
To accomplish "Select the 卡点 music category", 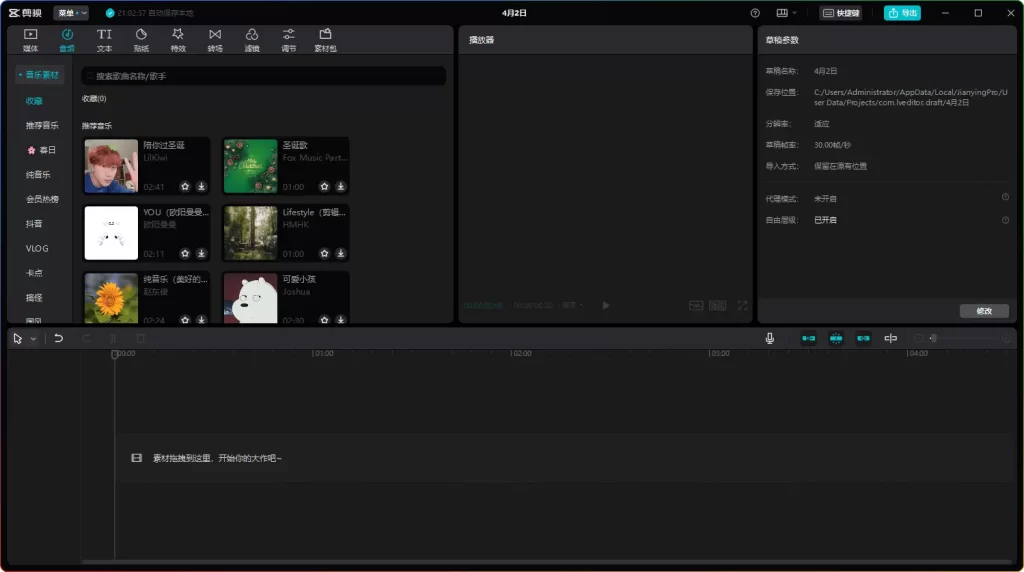I will click(34, 273).
